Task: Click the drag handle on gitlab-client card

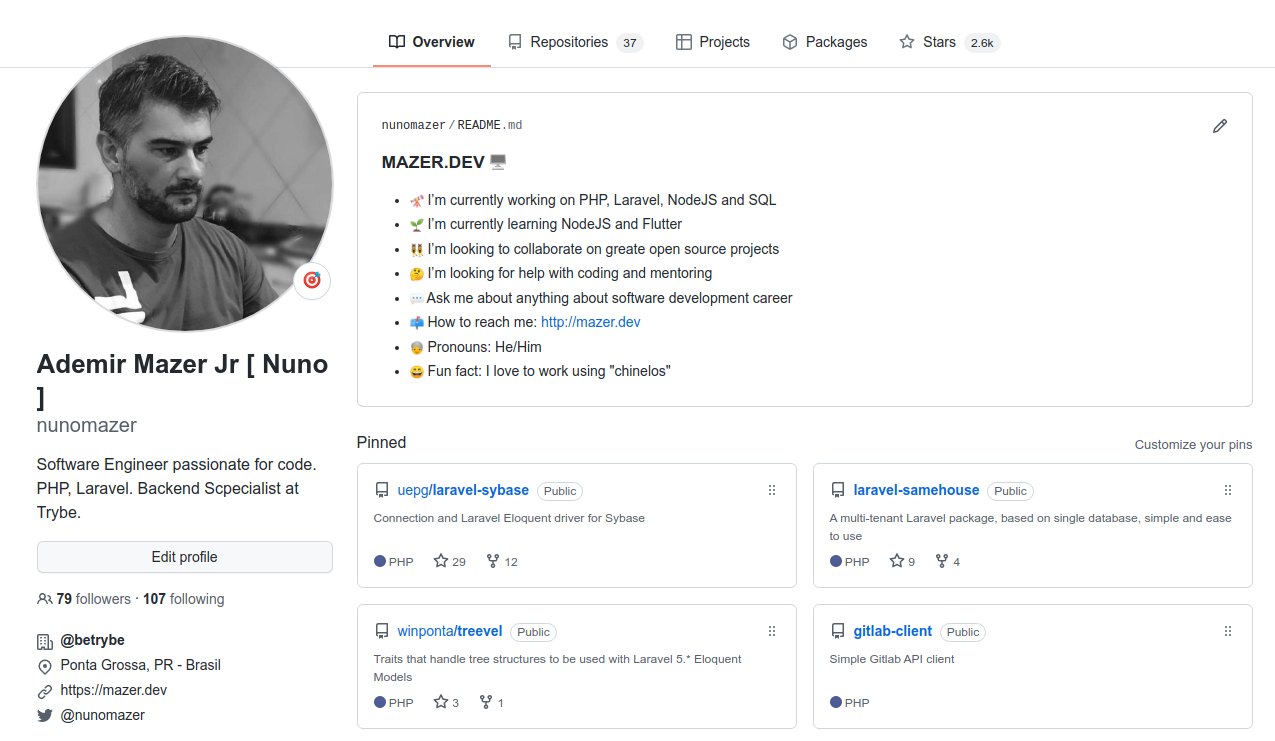Action: click(1228, 631)
